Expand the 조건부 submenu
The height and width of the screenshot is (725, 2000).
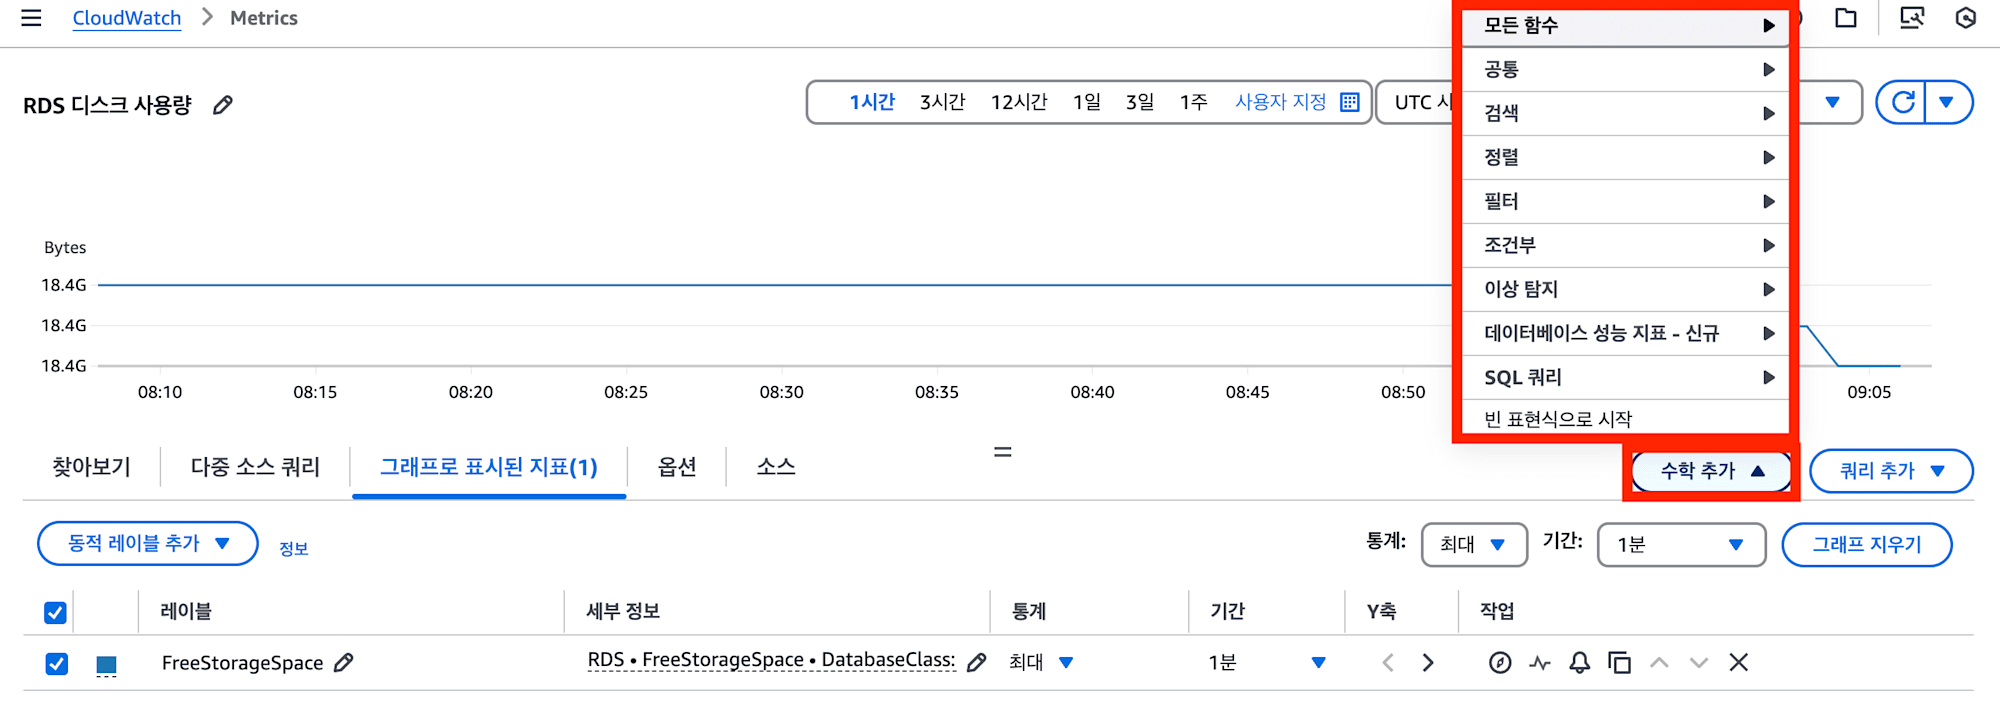pyautogui.click(x=1625, y=245)
